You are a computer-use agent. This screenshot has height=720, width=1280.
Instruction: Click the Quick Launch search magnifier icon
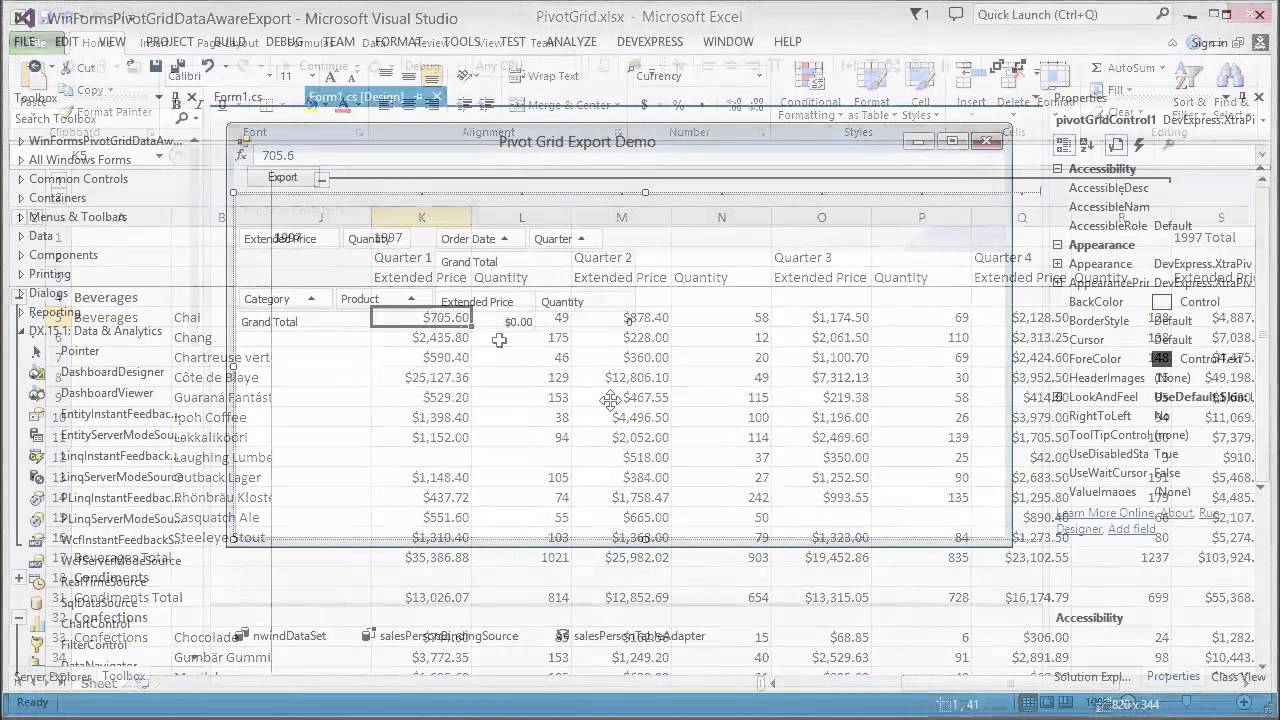(1162, 15)
